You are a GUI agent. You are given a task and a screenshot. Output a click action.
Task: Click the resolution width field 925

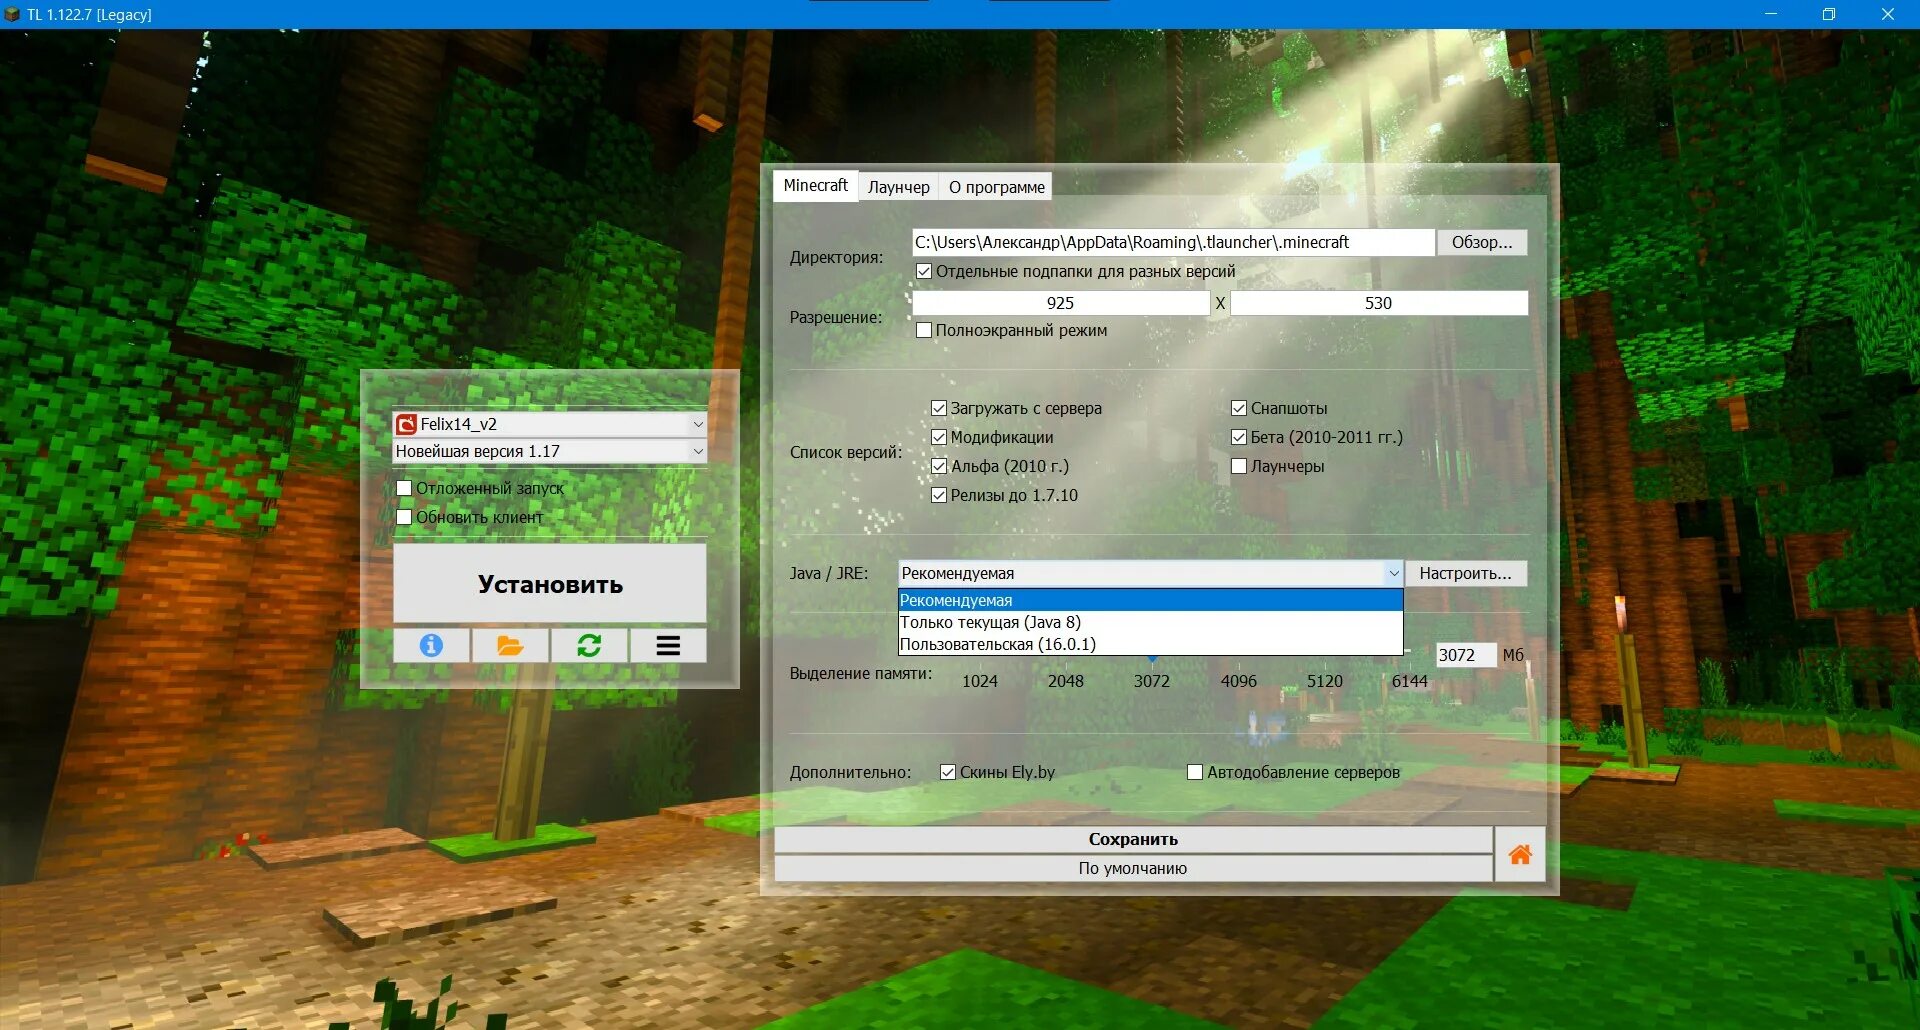tap(1060, 303)
